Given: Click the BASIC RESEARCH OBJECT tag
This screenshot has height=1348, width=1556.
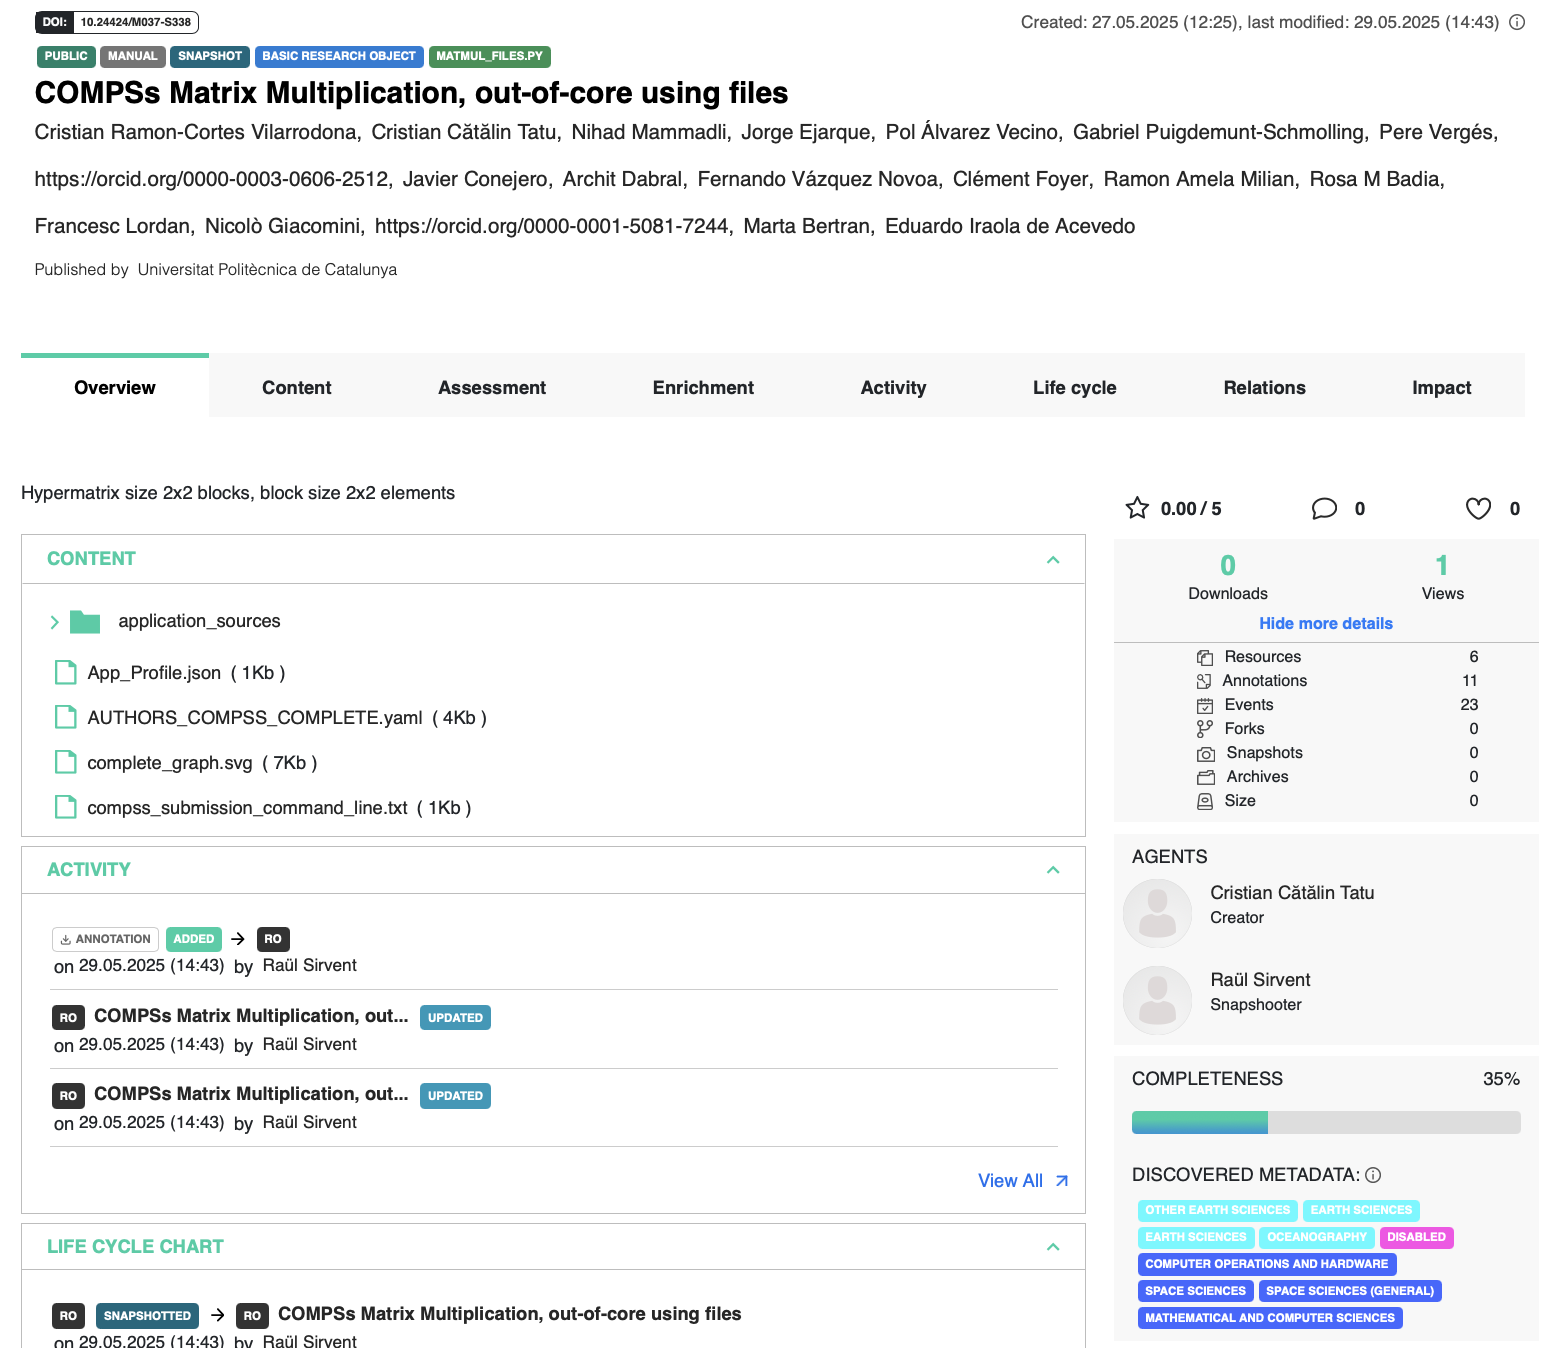Looking at the screenshot, I should coord(339,56).
